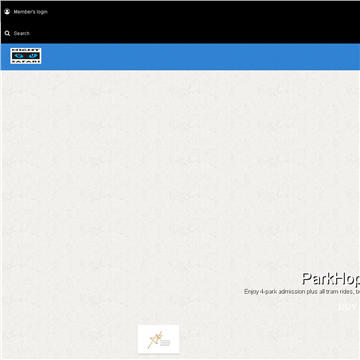Click the small caption text inside award thumbnail
Screen dimensions: 360x360
click(165, 343)
